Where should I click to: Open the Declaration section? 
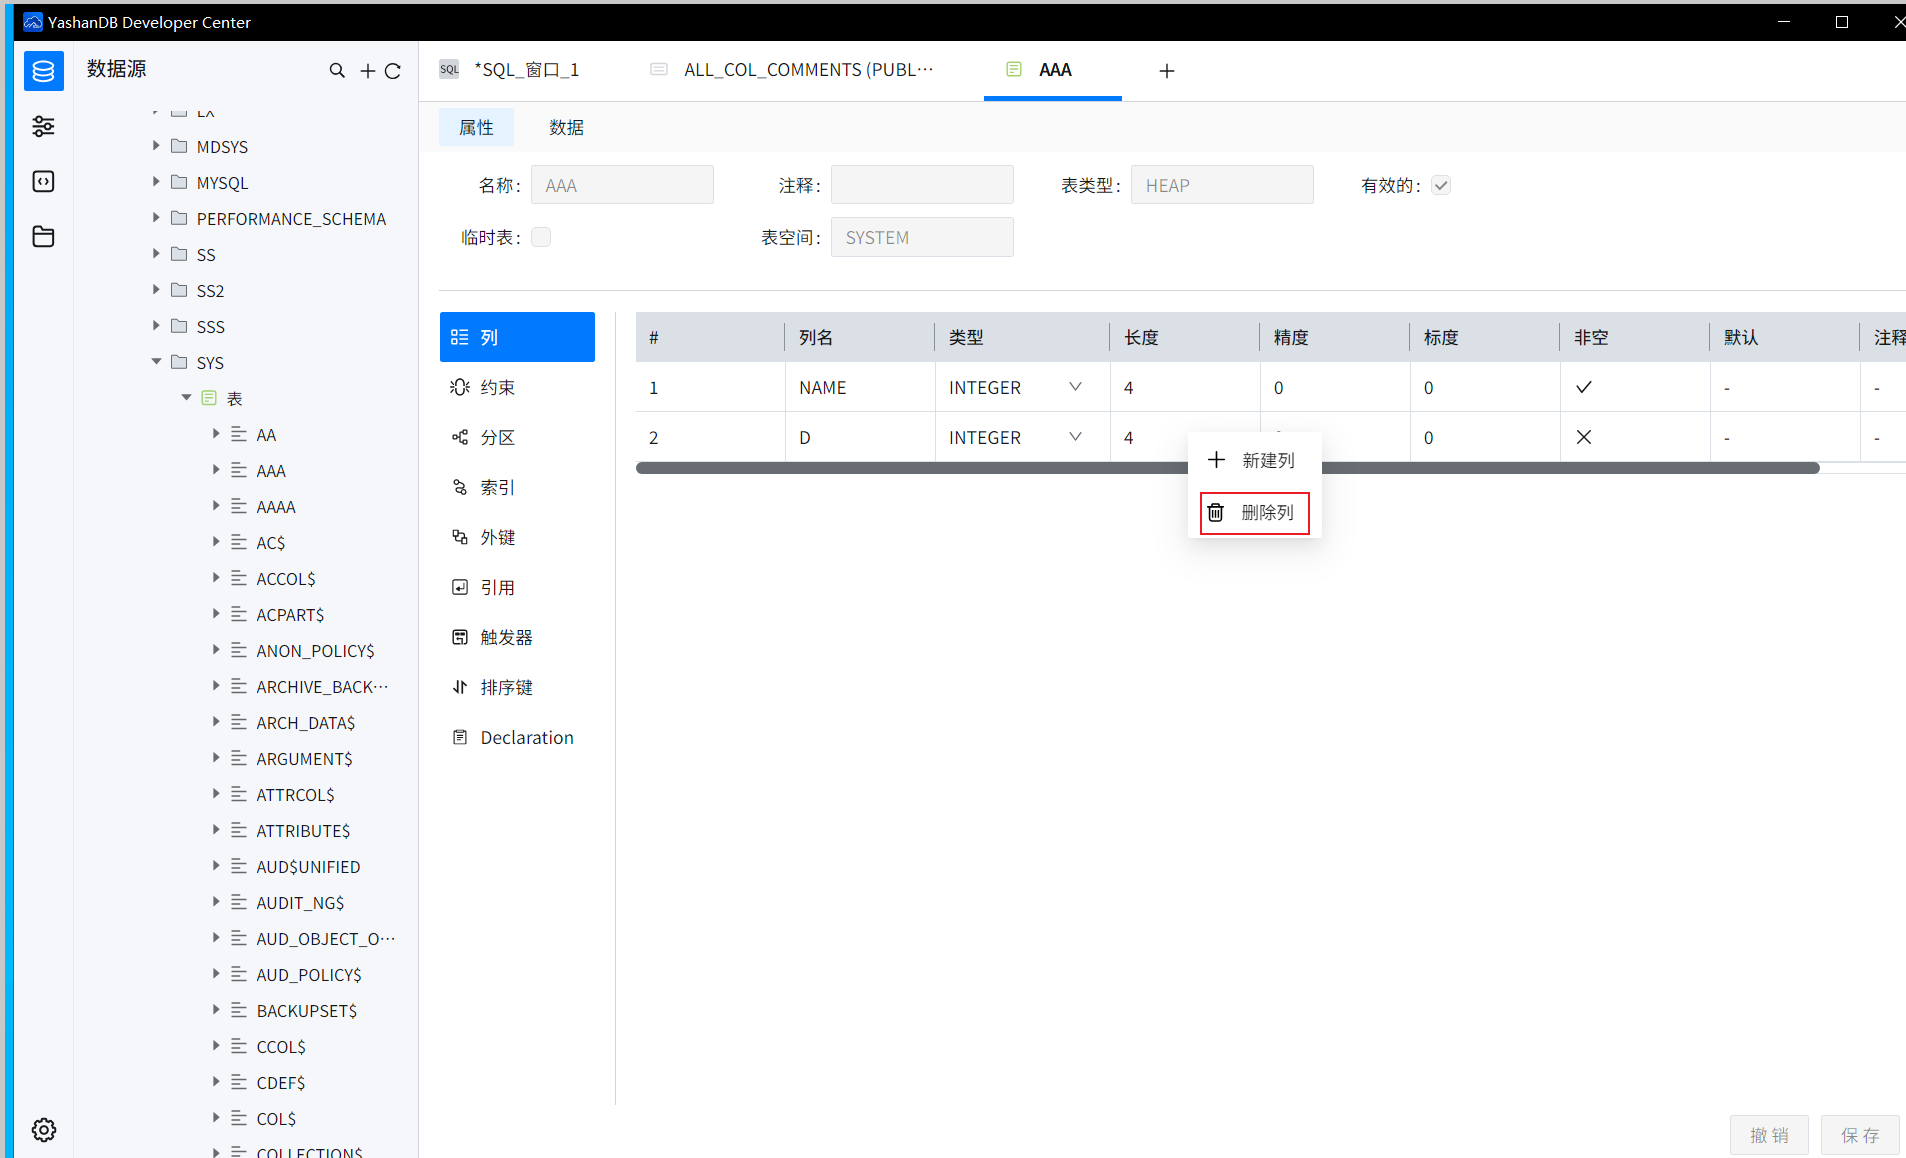(517, 737)
